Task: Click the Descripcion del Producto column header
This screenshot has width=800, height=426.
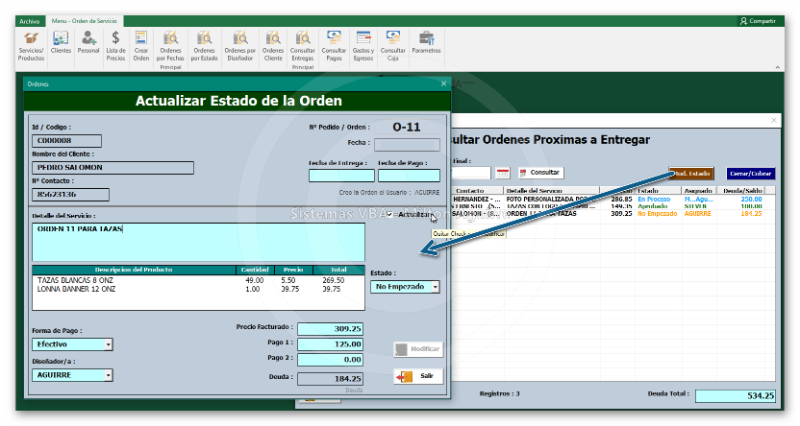Action: pos(134,269)
